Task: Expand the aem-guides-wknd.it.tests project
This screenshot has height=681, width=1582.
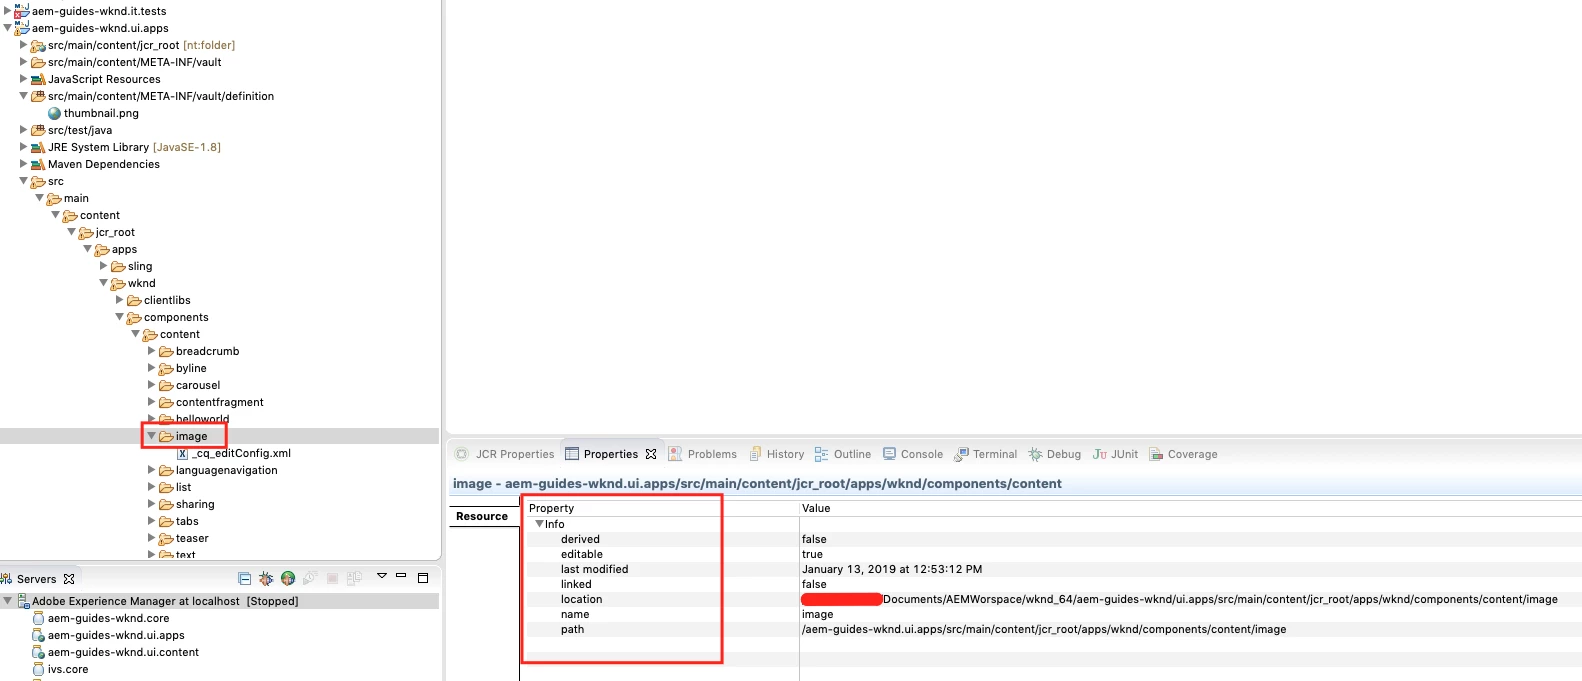Action: pyautogui.click(x=8, y=11)
